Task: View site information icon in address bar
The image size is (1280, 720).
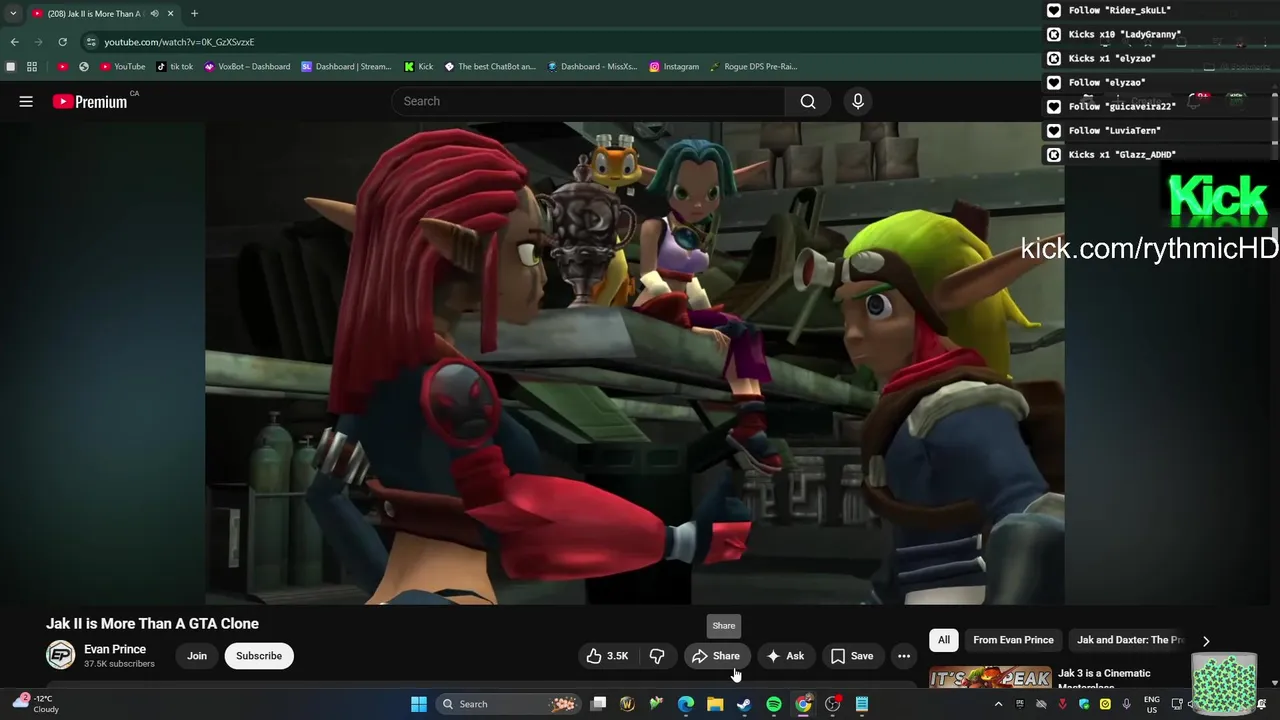Action: [x=91, y=42]
